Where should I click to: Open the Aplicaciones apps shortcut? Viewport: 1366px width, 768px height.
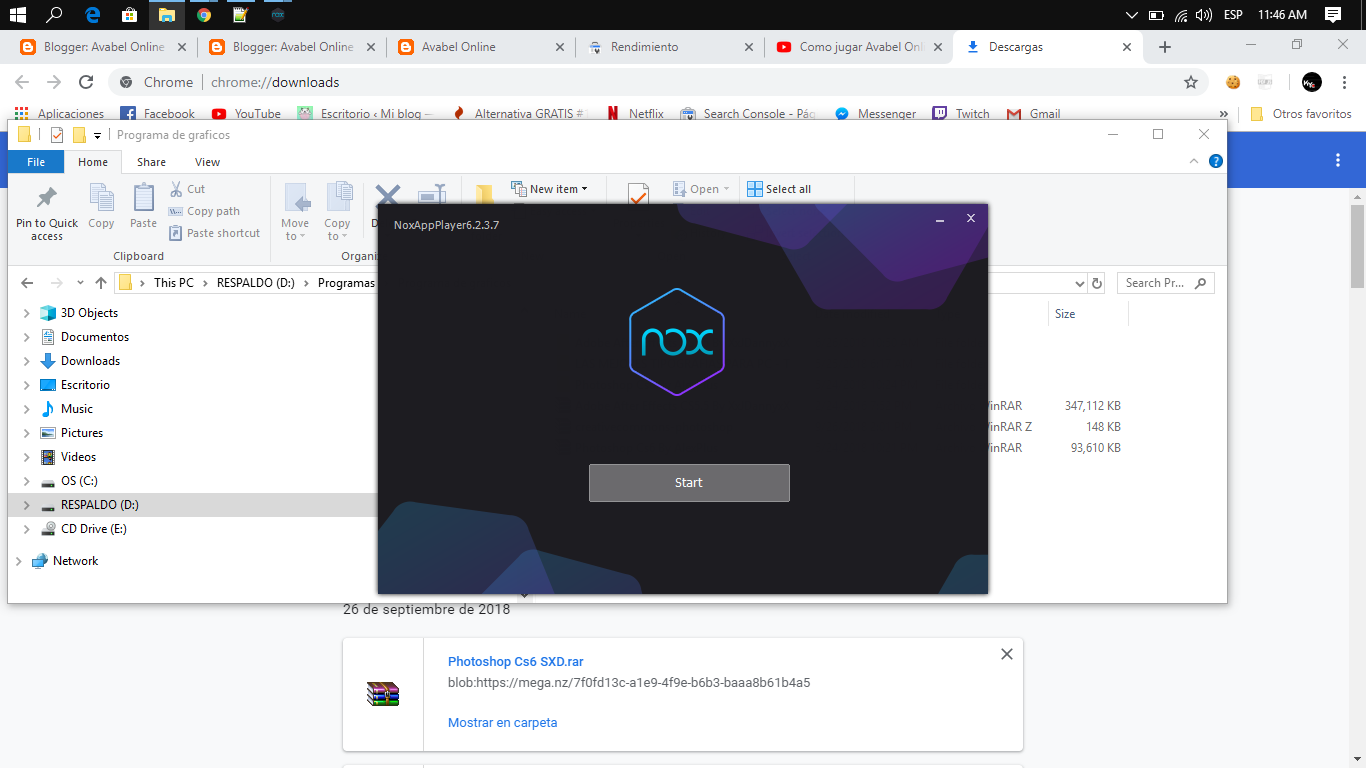click(x=60, y=114)
